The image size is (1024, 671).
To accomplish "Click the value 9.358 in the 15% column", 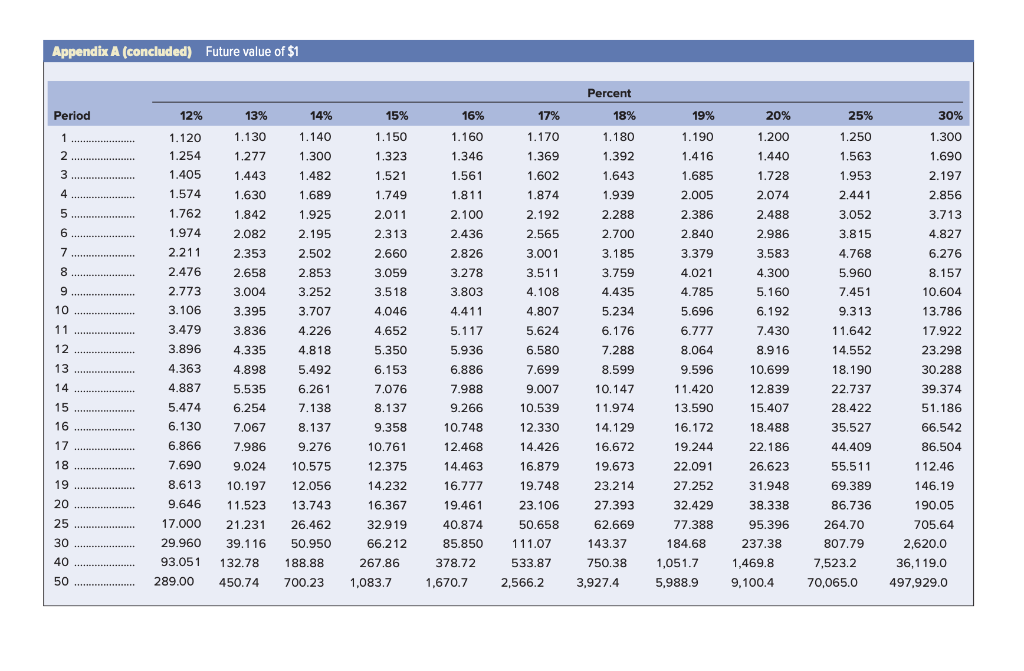I will (x=391, y=428).
